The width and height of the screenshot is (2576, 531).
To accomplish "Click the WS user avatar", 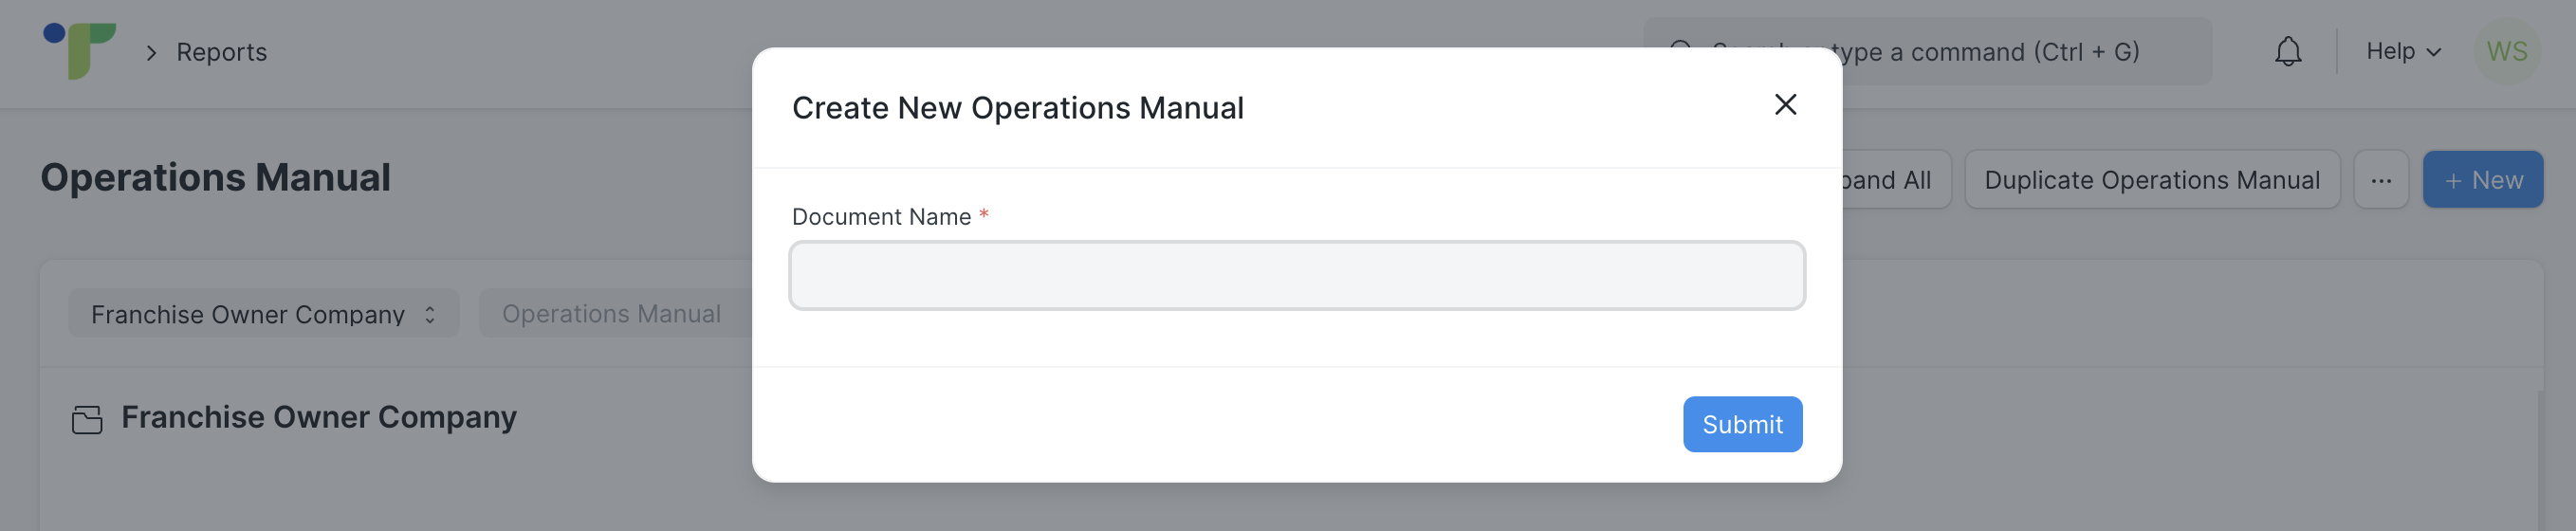I will tap(2507, 51).
